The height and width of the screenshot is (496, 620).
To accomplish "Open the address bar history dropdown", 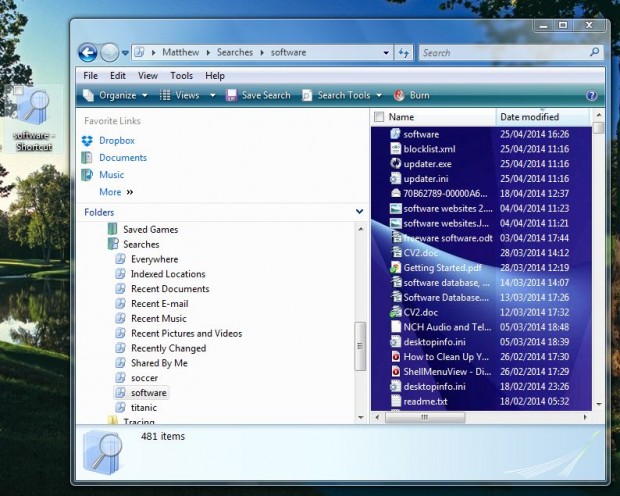I will (386, 53).
